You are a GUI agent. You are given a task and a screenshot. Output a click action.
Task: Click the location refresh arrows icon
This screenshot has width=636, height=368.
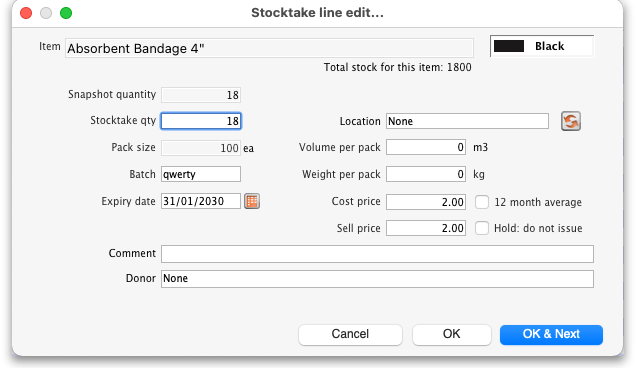[571, 121]
